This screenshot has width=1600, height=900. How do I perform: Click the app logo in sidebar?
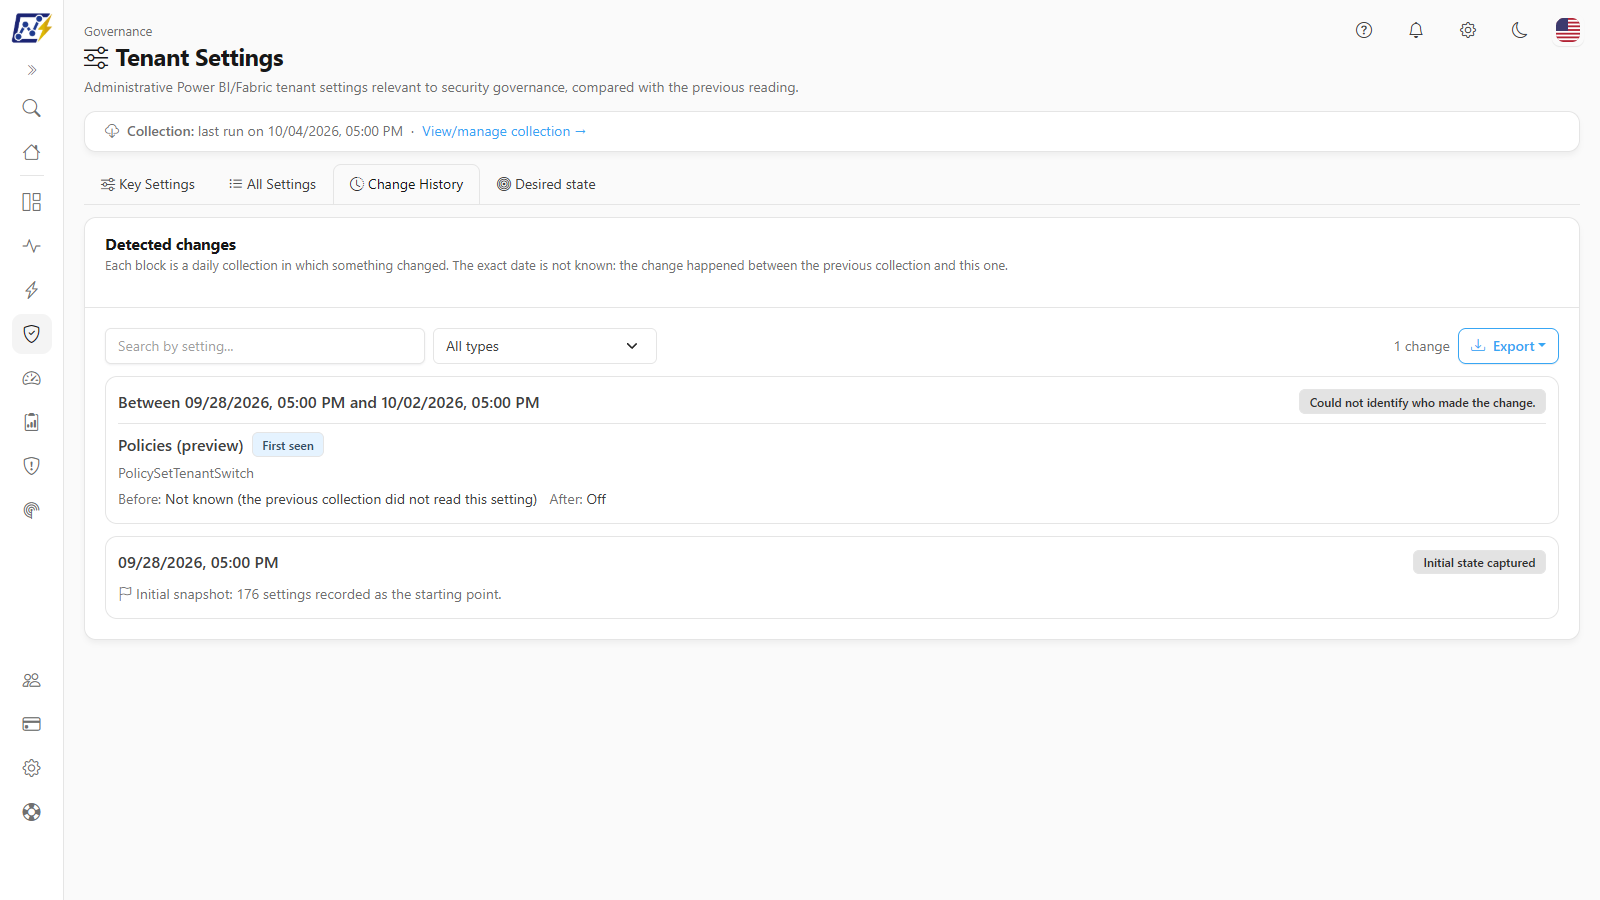[31, 28]
